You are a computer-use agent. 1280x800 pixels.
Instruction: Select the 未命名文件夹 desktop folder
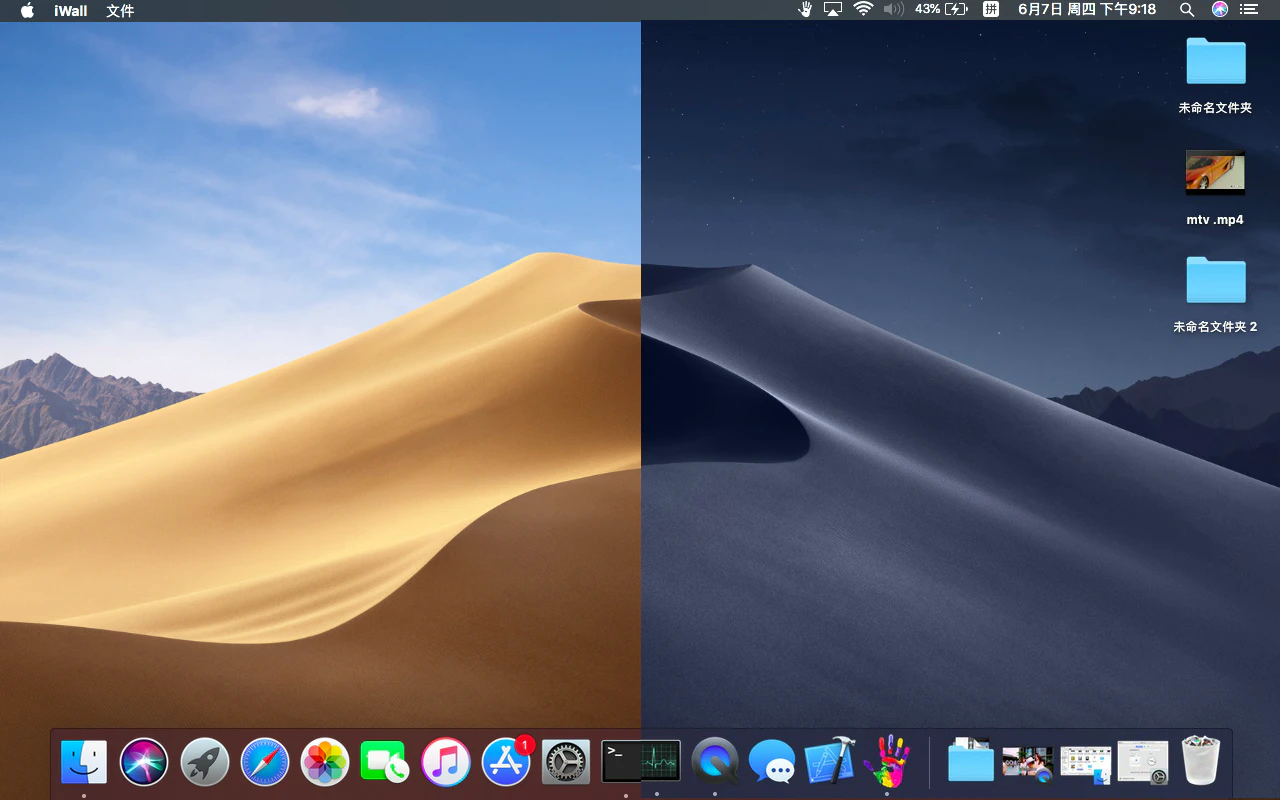(x=1216, y=76)
